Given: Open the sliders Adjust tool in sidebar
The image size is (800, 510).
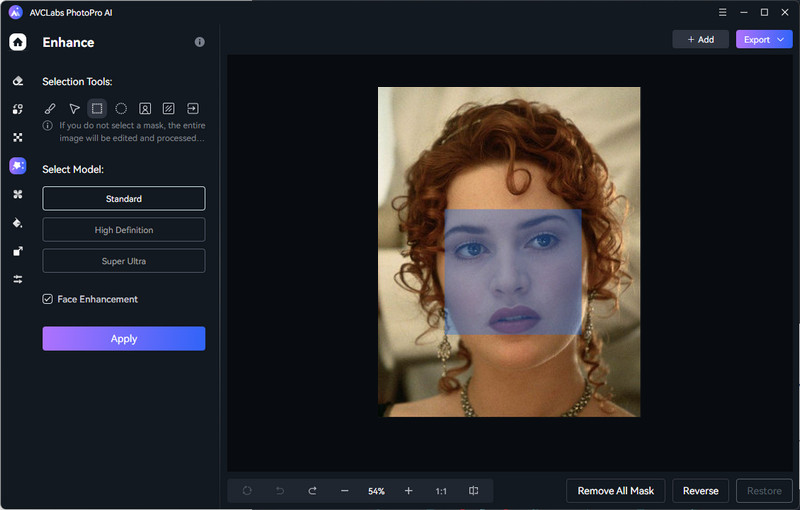Looking at the screenshot, I should click(x=18, y=279).
